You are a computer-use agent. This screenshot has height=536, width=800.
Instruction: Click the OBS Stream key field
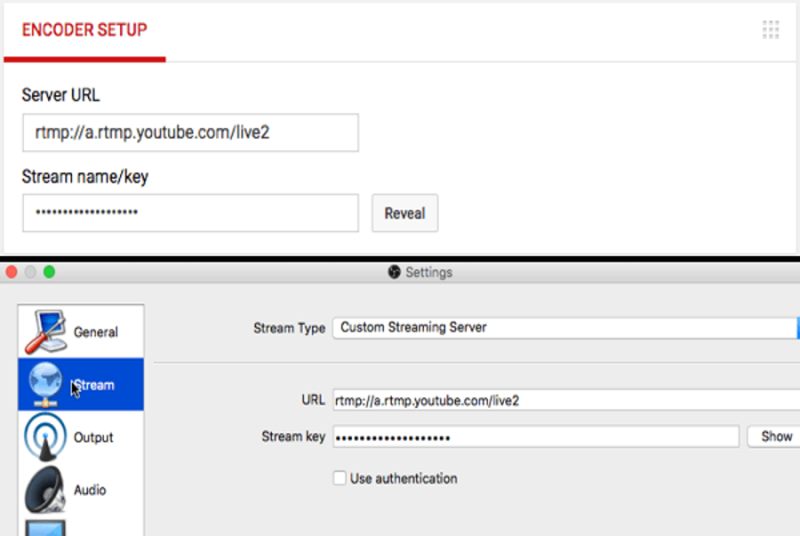click(536, 437)
